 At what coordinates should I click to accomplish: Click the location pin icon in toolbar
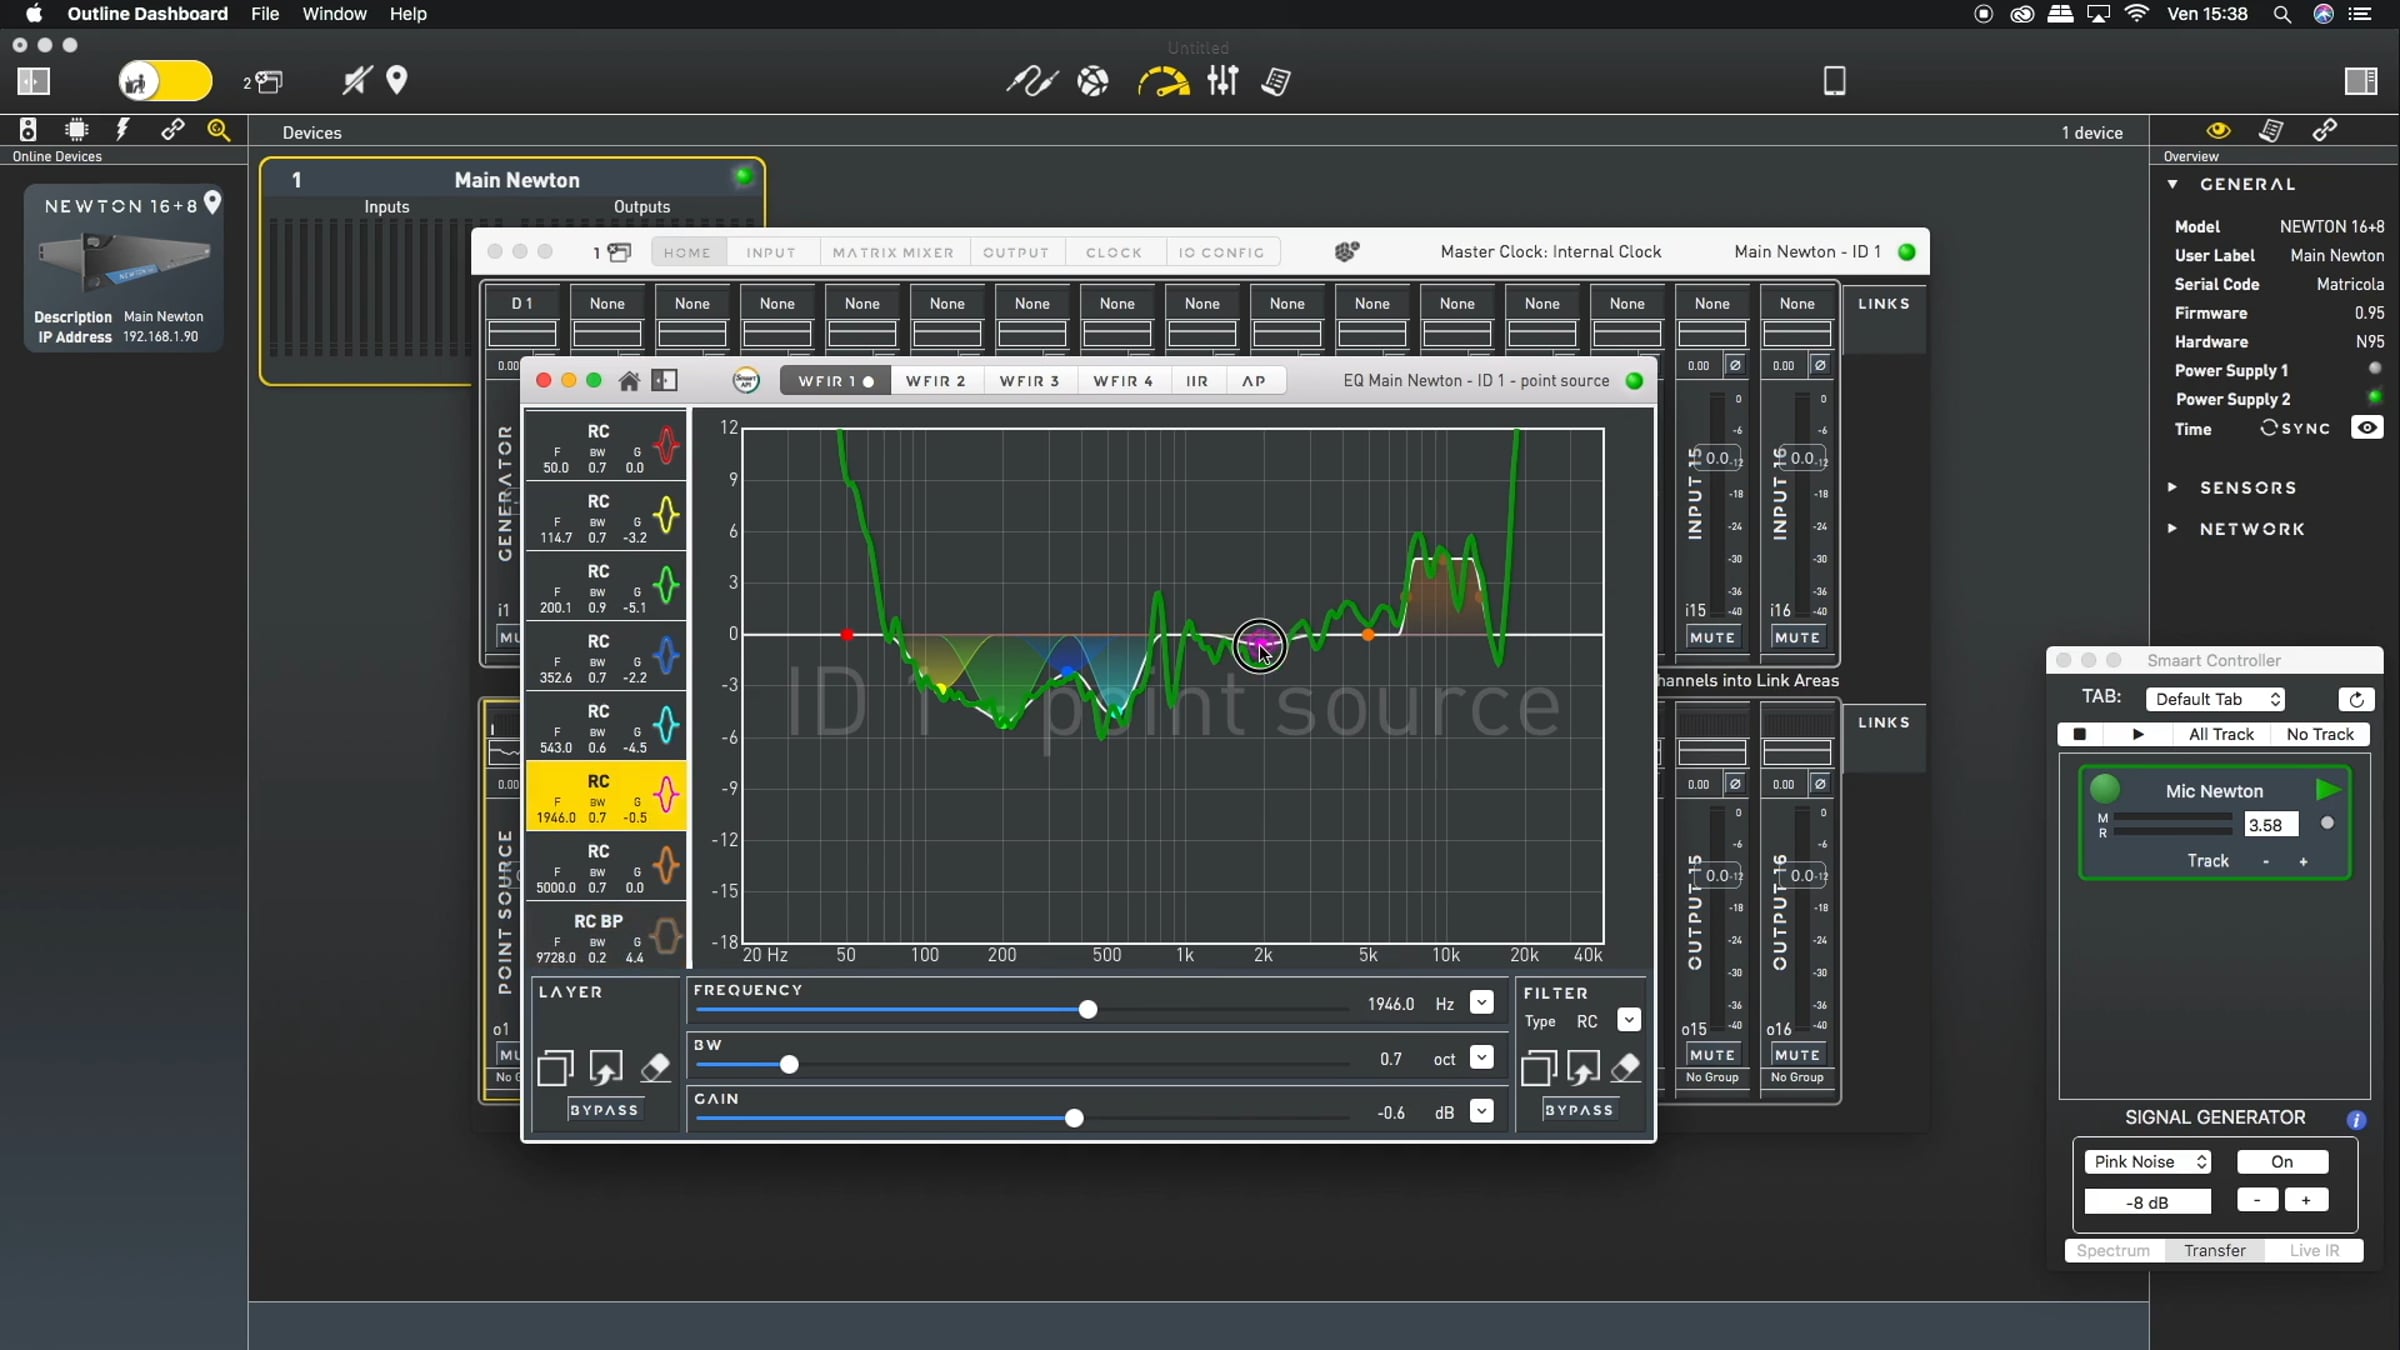pos(397,80)
